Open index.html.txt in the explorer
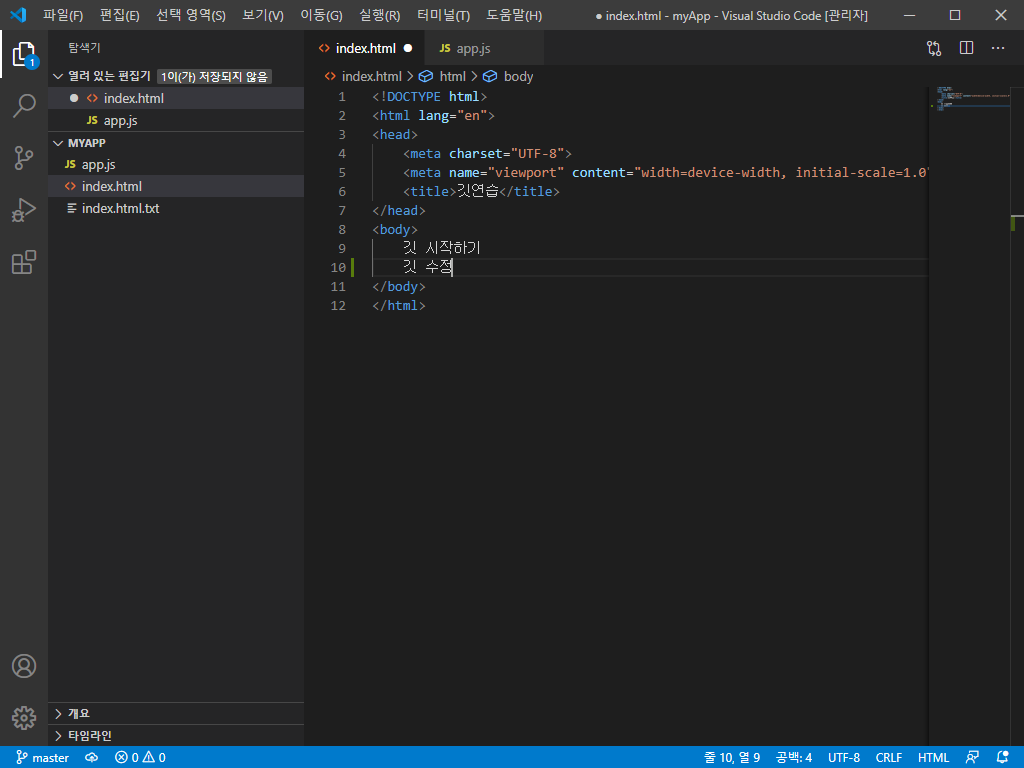 tap(176, 208)
